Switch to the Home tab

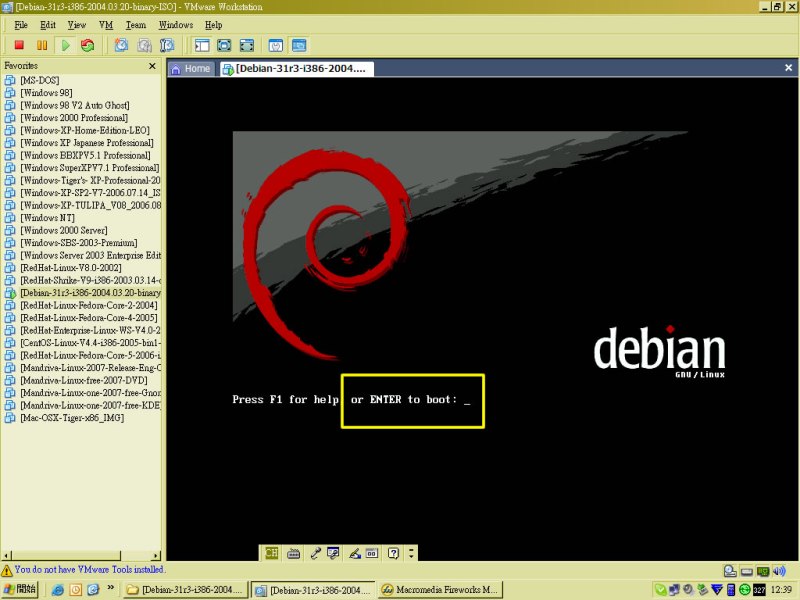tap(191, 69)
